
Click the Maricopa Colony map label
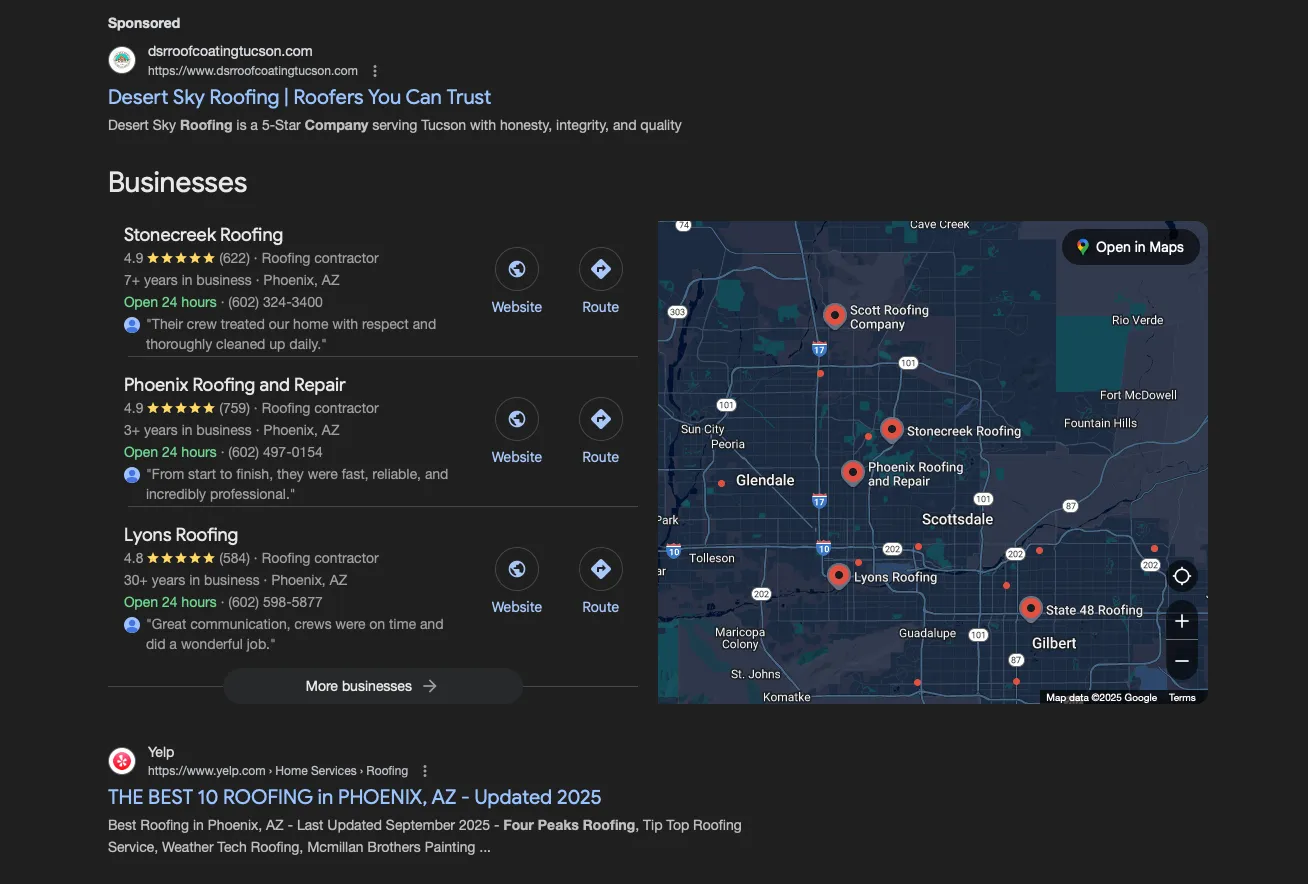click(740, 638)
